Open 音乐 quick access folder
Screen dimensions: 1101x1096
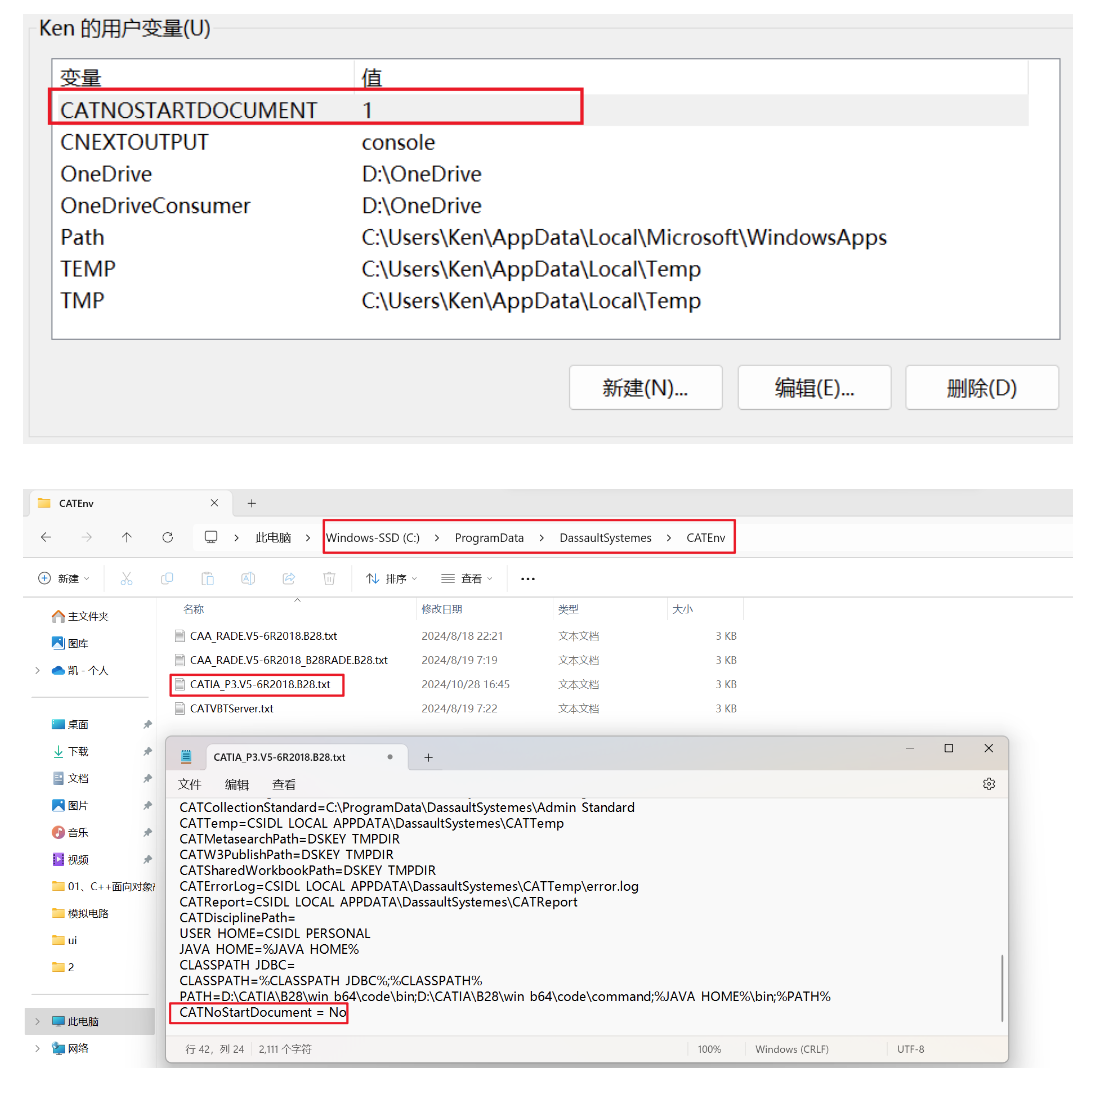click(70, 833)
